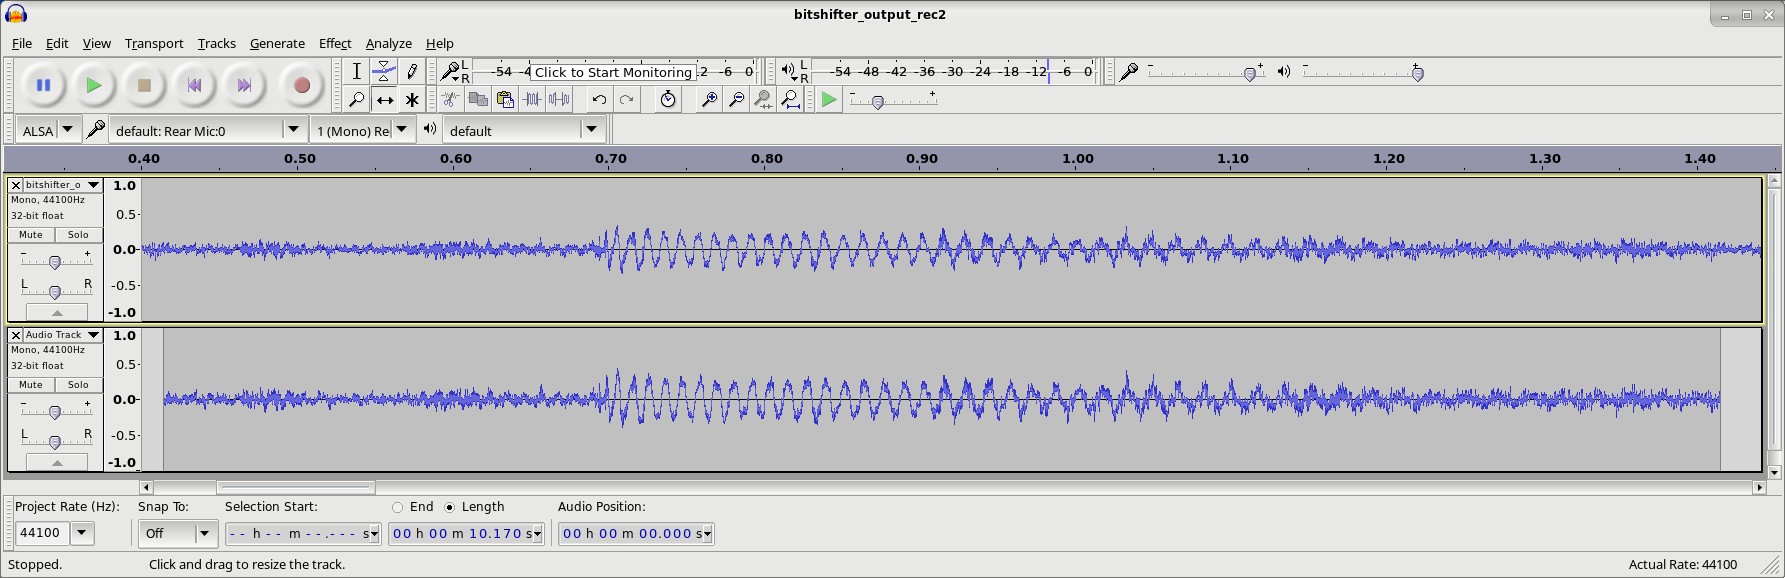Click the Fit Selection zoom icon
The width and height of the screenshot is (1785, 578).
pos(763,100)
